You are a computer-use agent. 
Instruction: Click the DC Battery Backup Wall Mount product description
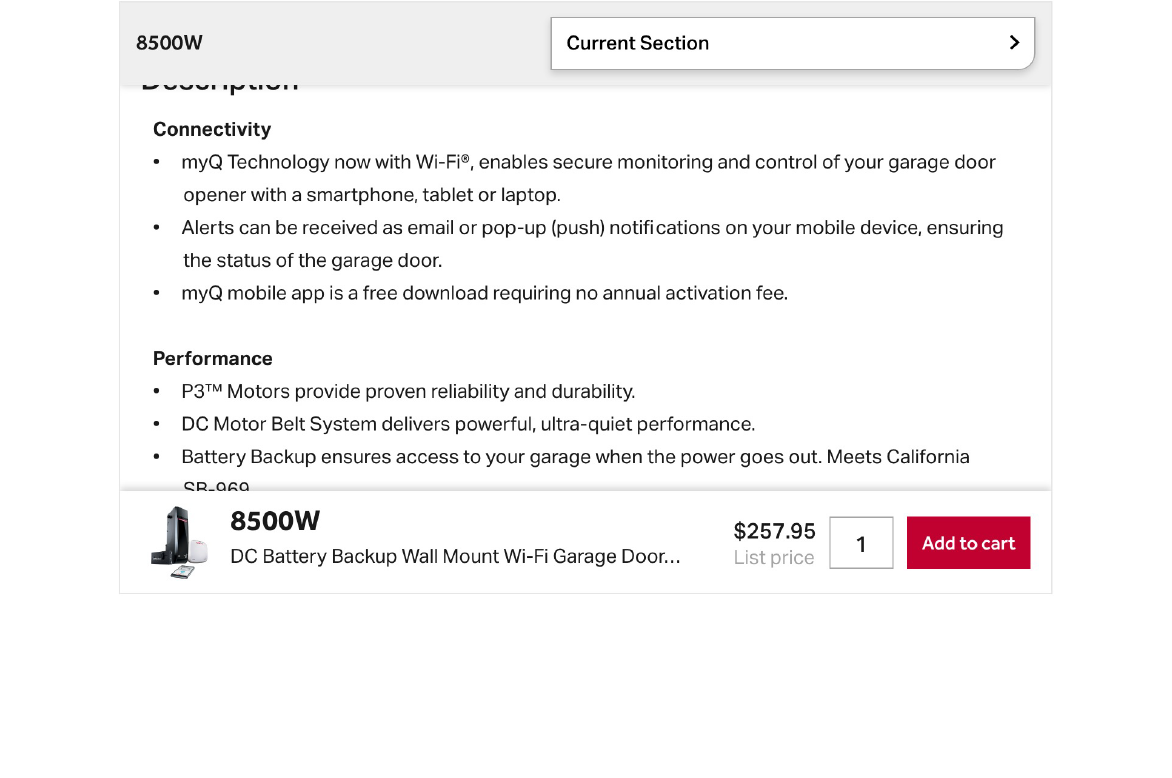(x=455, y=557)
